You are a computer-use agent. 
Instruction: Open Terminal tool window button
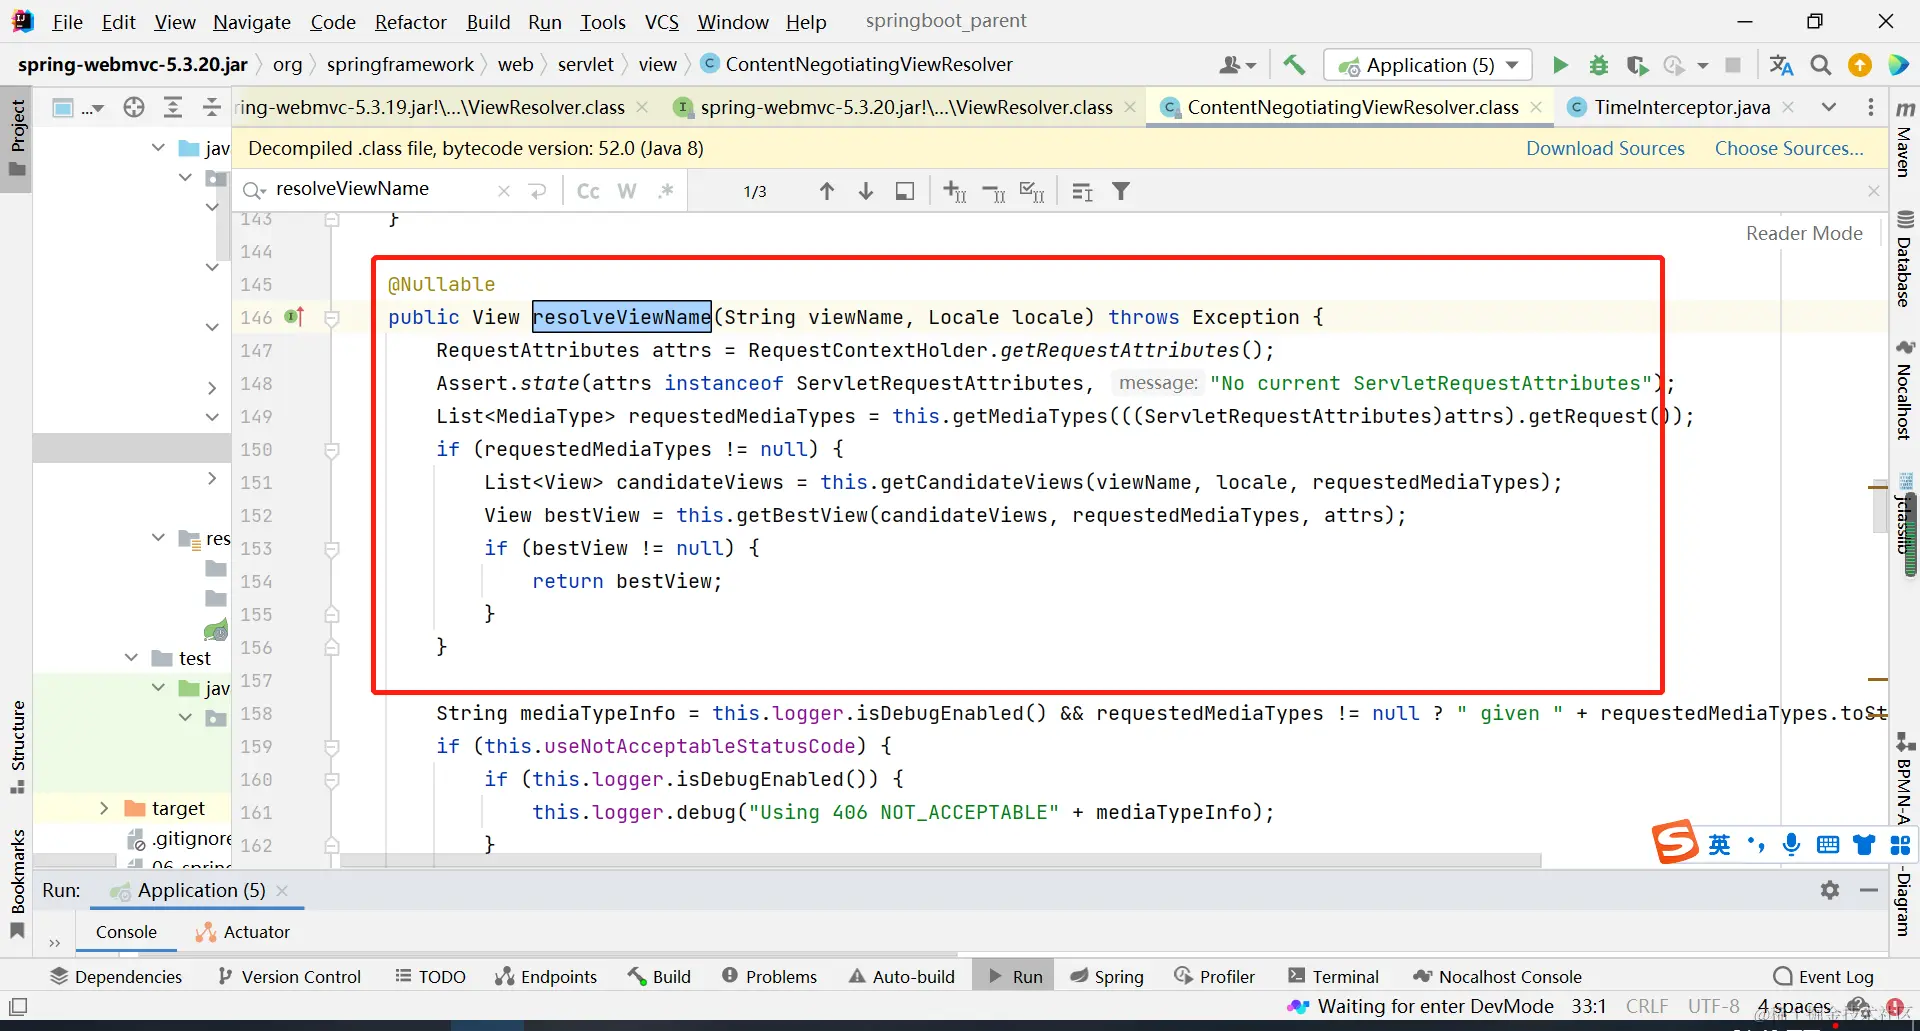coord(1333,977)
